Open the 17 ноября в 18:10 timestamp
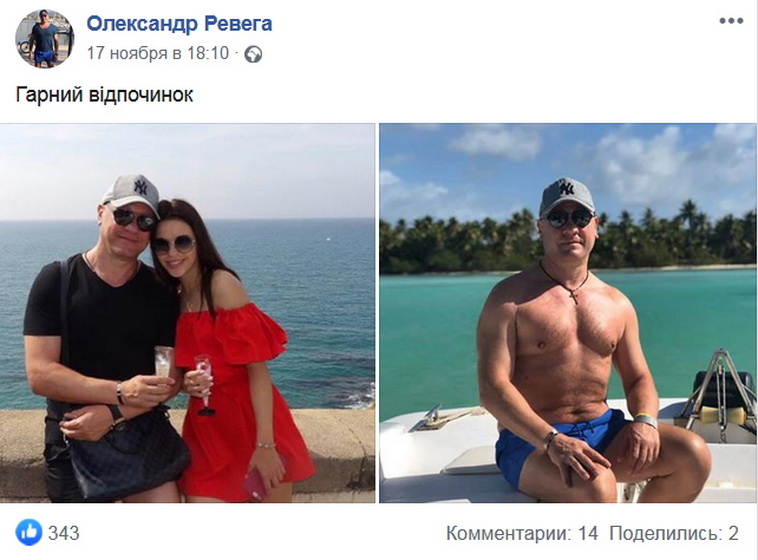 [x=158, y=53]
